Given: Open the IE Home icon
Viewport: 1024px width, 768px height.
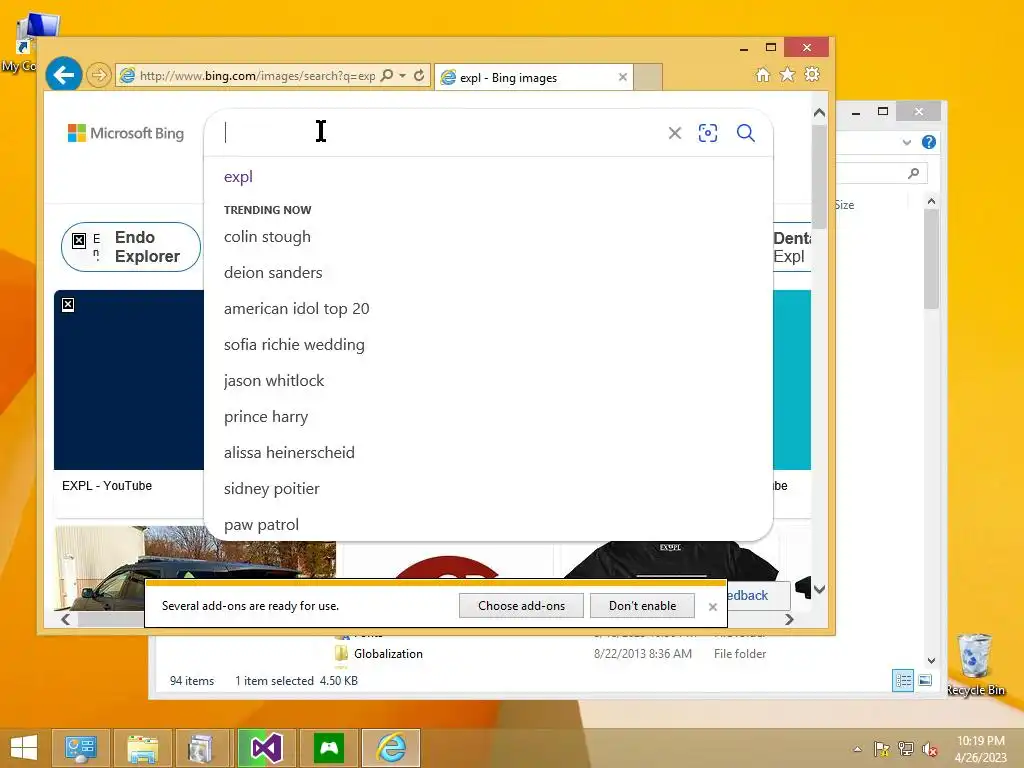Looking at the screenshot, I should (762, 74).
